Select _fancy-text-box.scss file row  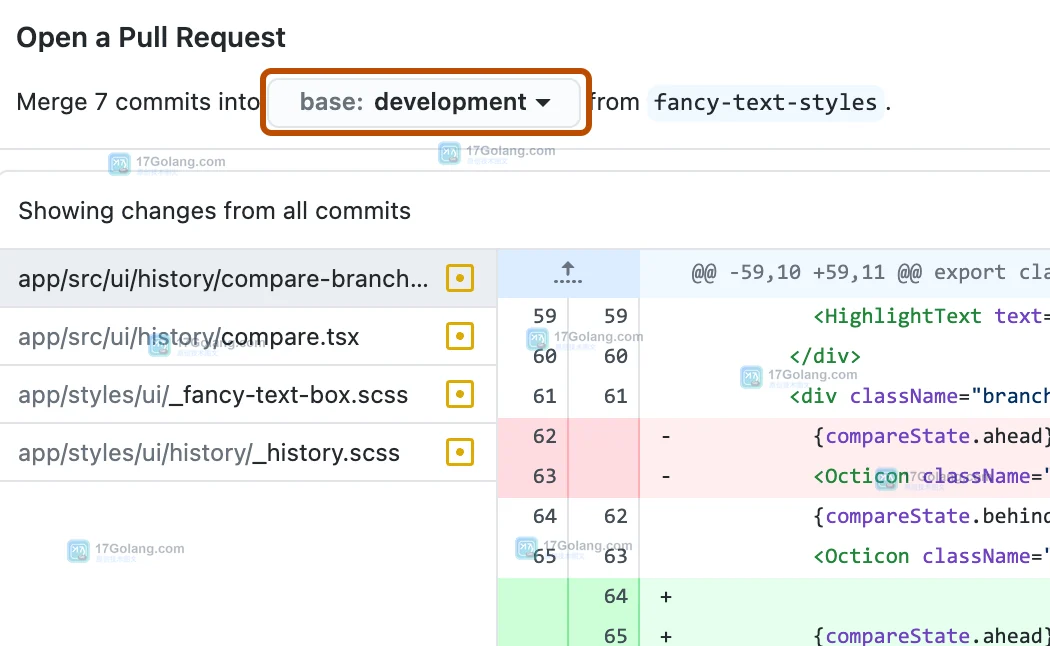pyautogui.click(x=248, y=395)
